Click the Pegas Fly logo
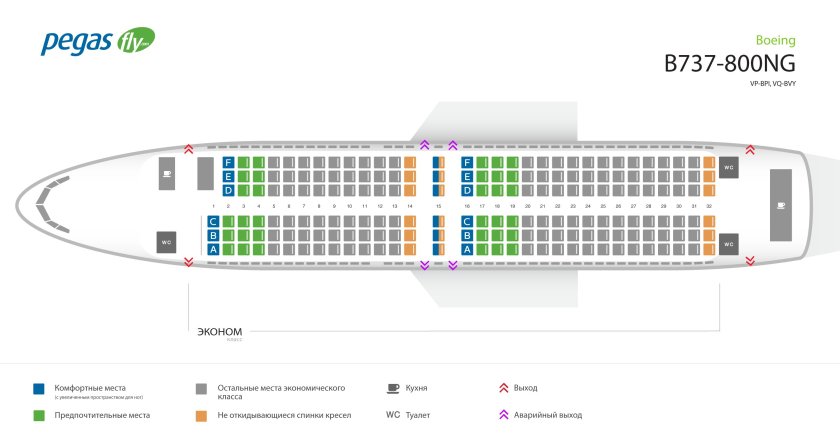The height and width of the screenshot is (444, 840). [x=97, y=43]
